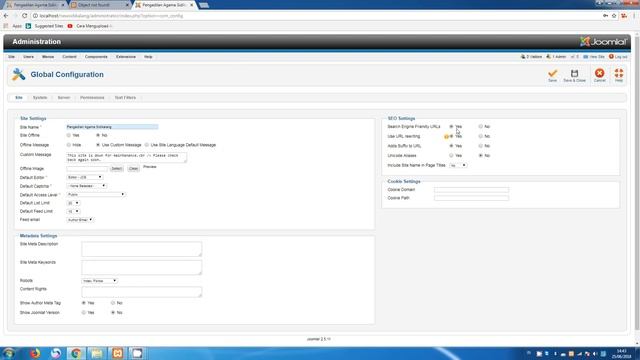Switch to the System tab
The width and height of the screenshot is (640, 360).
point(40,98)
